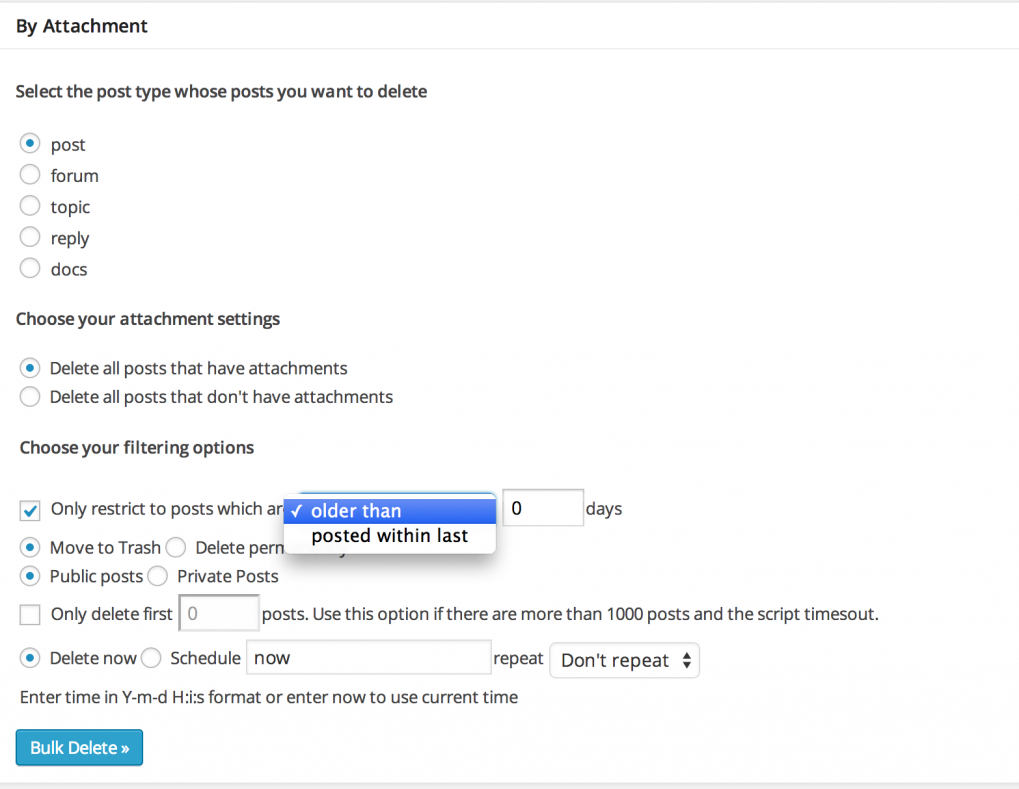Select the "docs" post type

(29, 269)
